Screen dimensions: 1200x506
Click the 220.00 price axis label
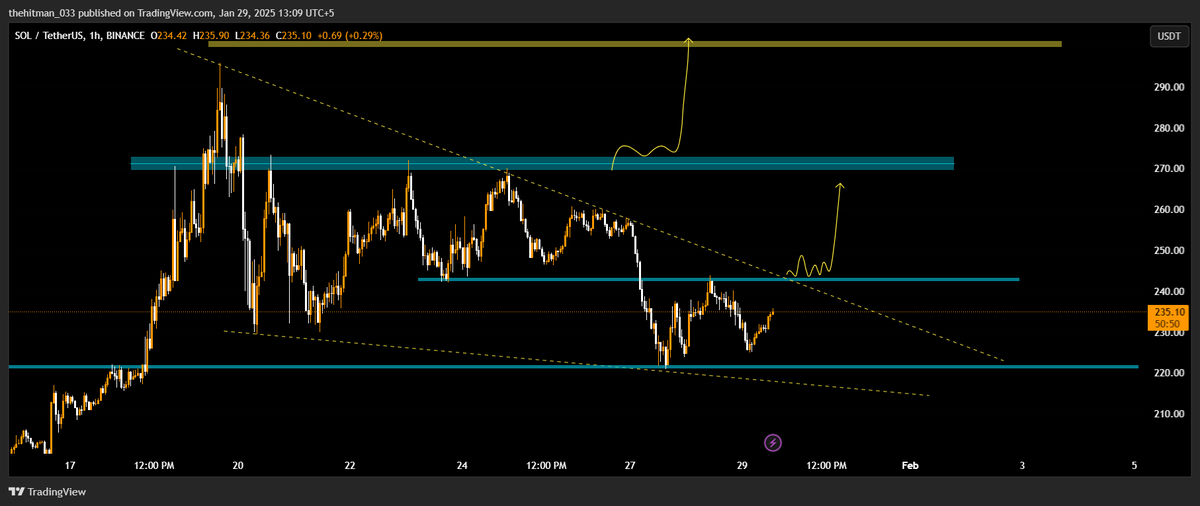pyautogui.click(x=1169, y=373)
